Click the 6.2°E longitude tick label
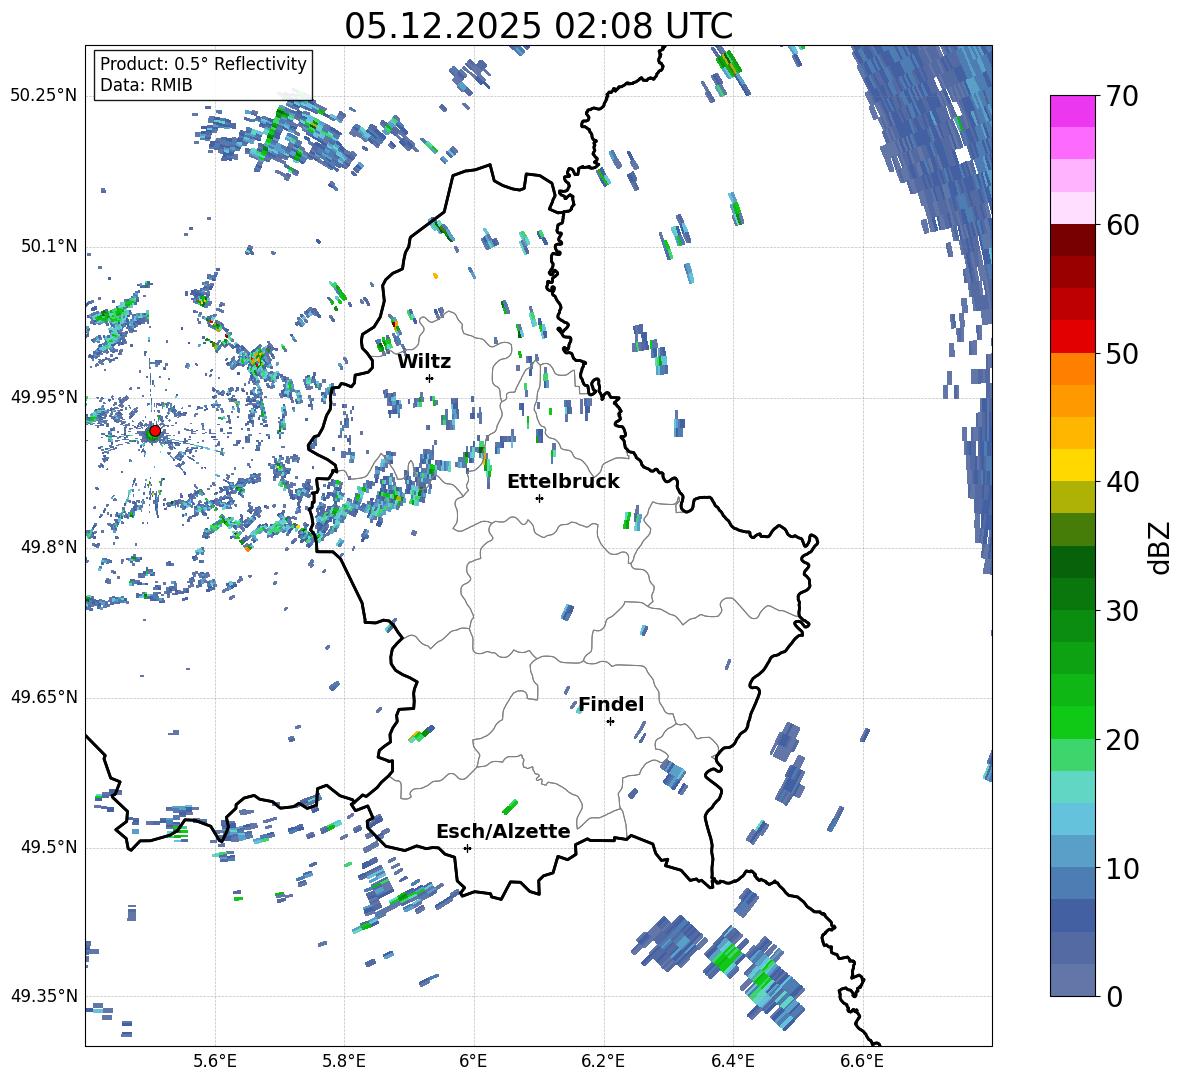The height and width of the screenshot is (1081, 1184). tap(603, 1061)
